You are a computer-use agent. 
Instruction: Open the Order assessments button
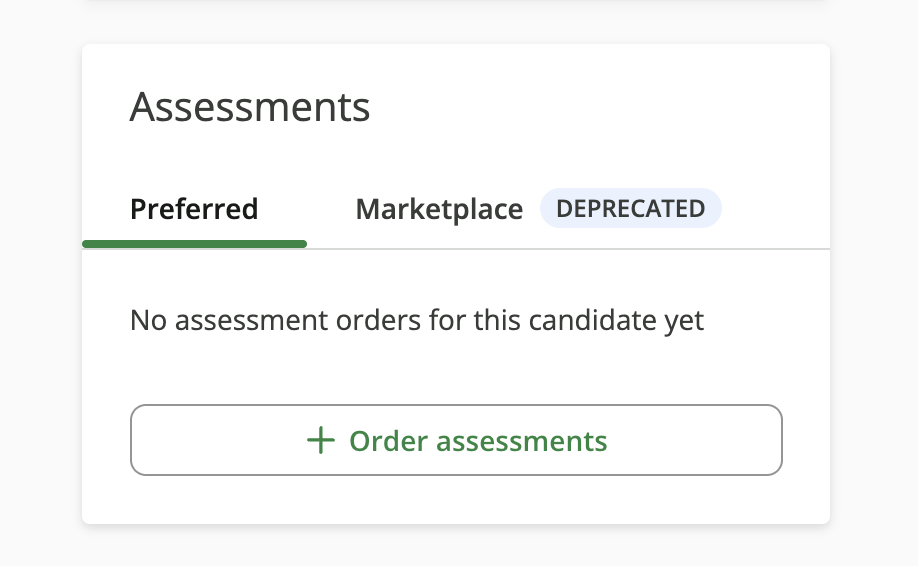tap(456, 440)
